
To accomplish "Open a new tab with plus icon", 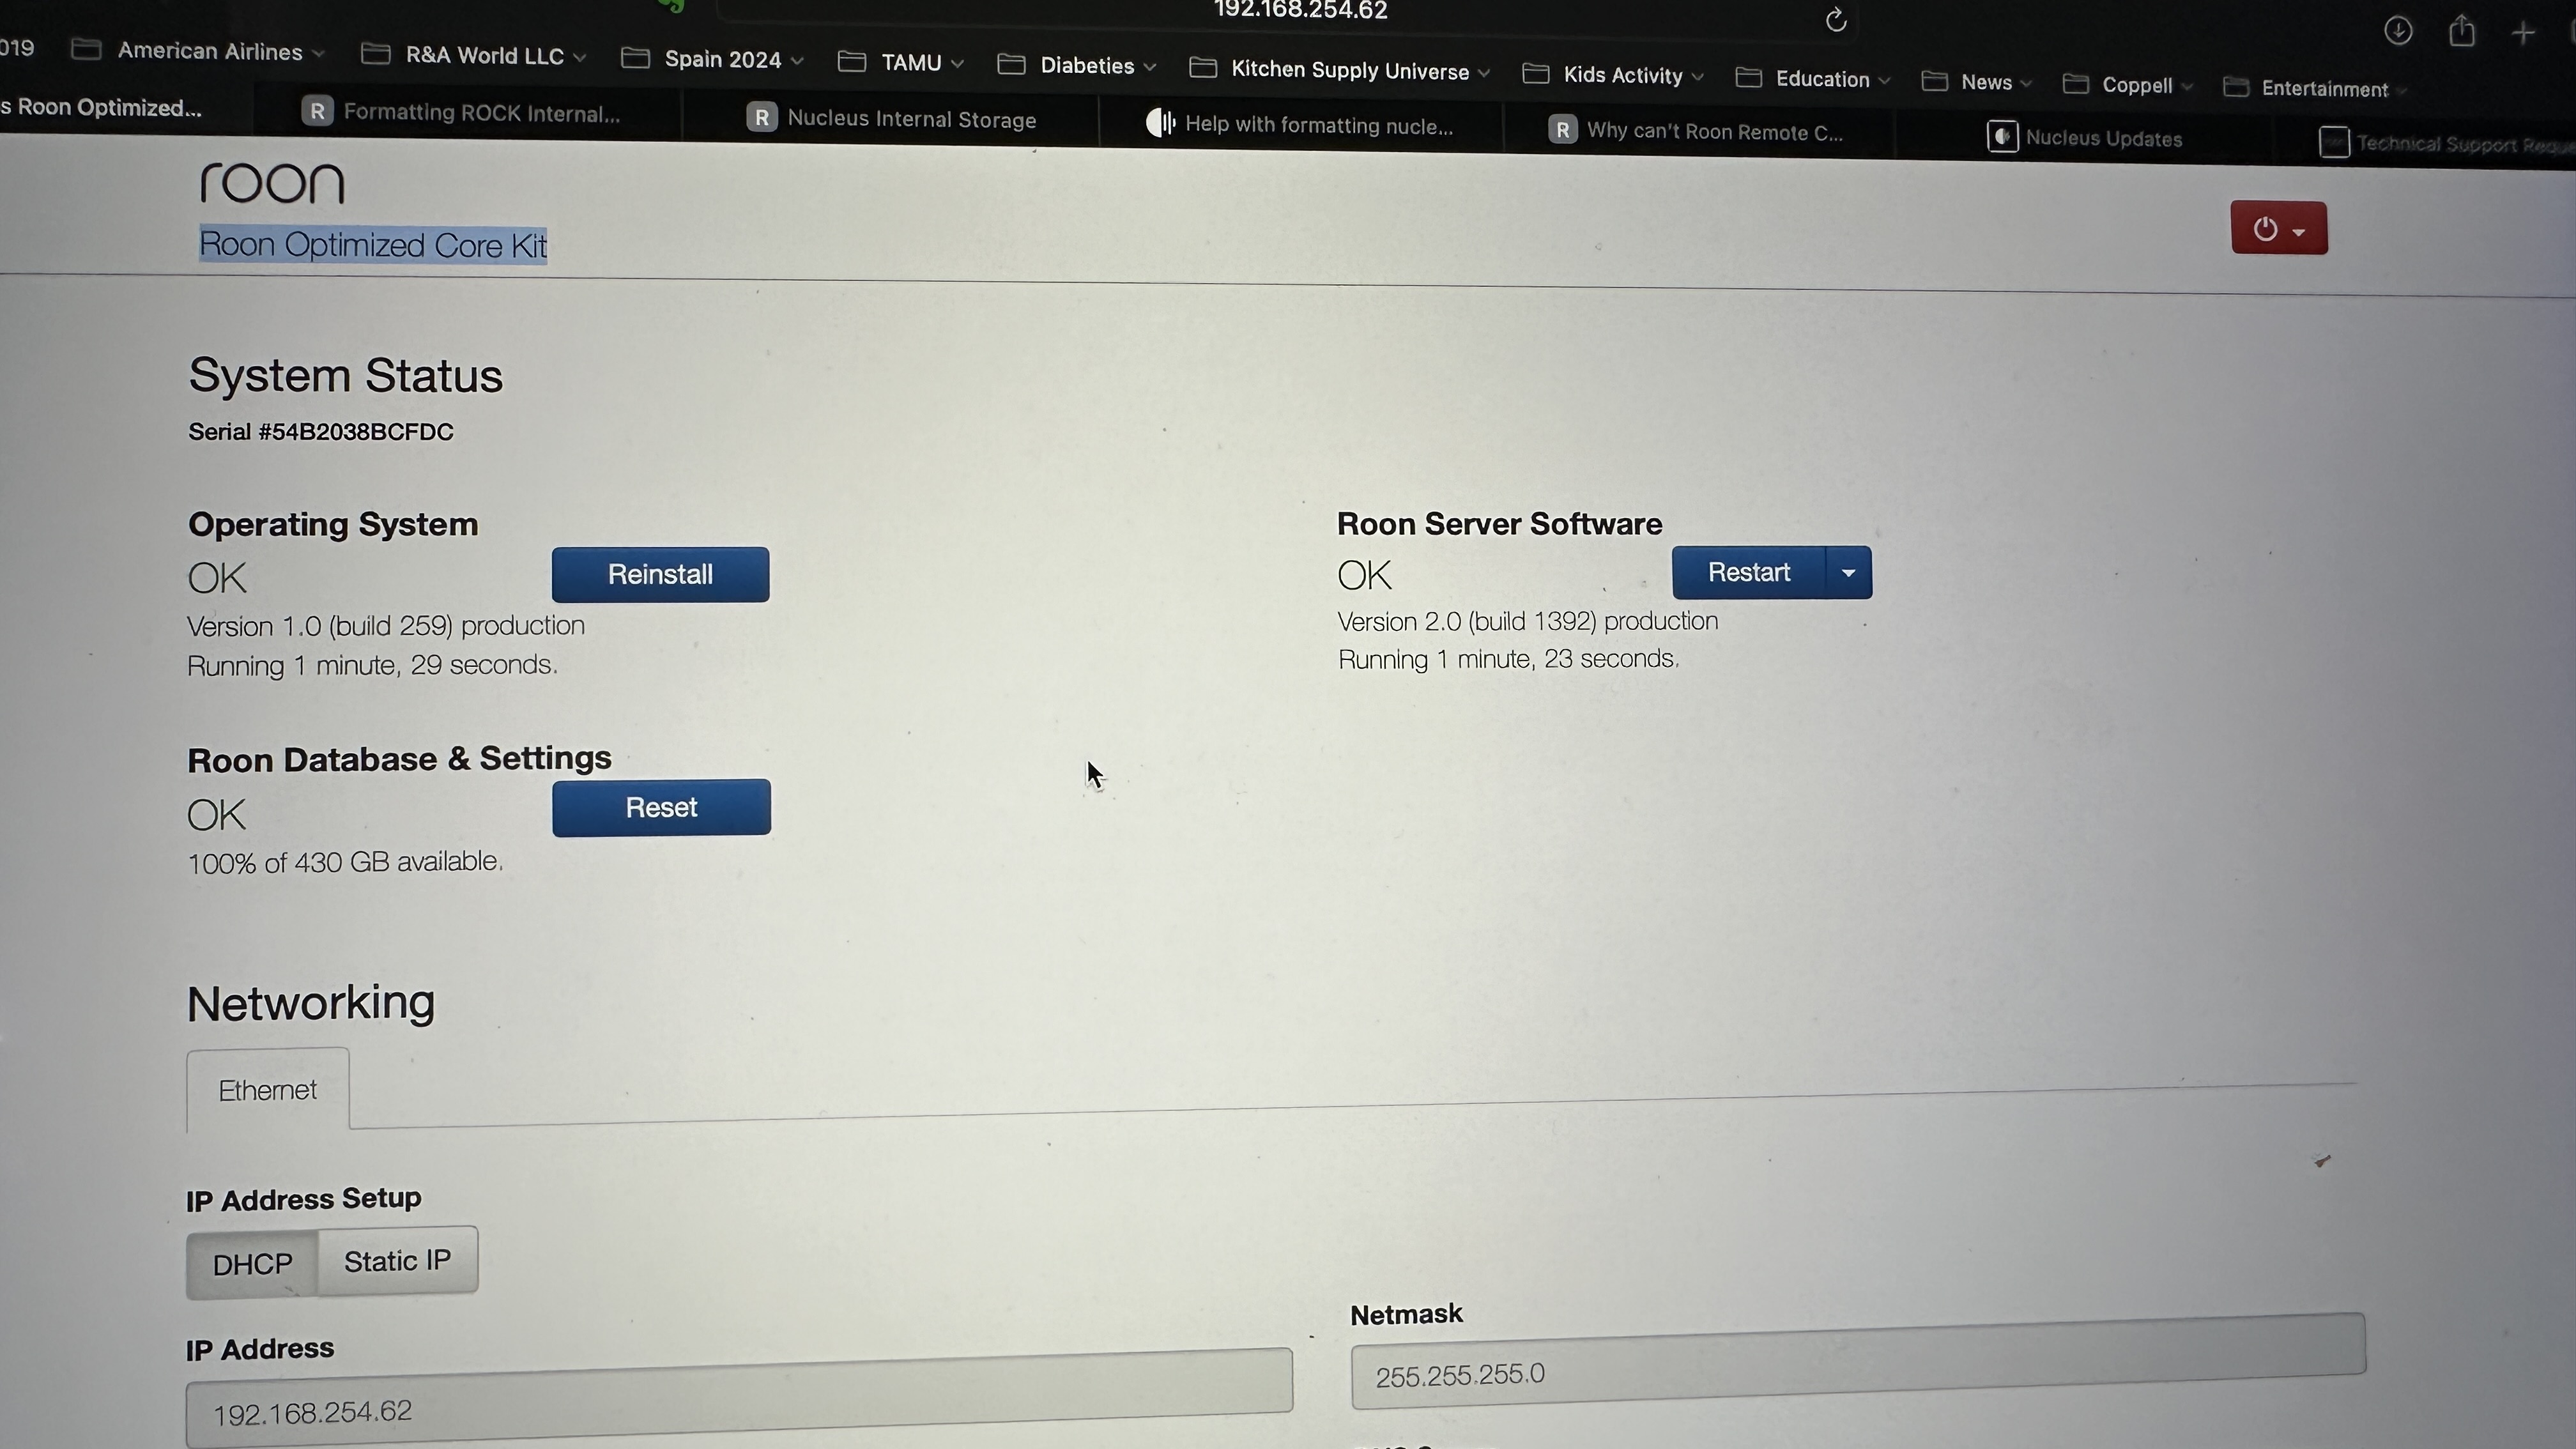I will click(x=2523, y=33).
